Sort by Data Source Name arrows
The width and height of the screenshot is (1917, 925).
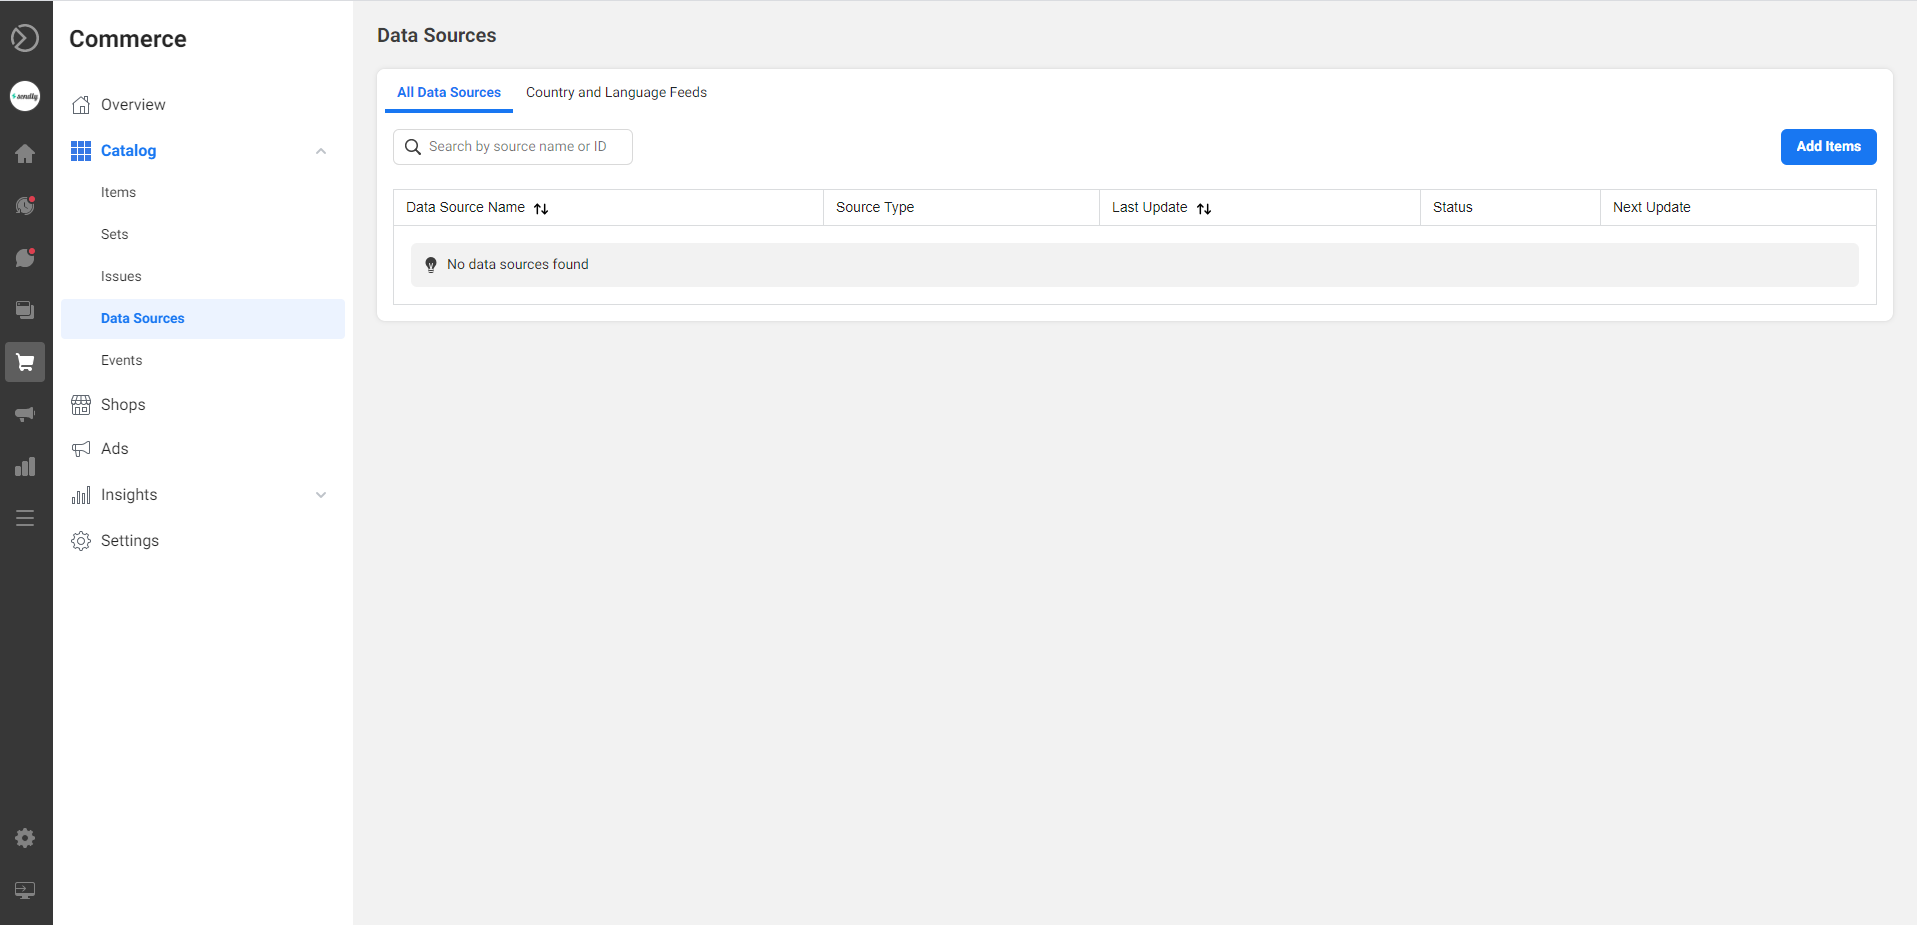point(541,208)
